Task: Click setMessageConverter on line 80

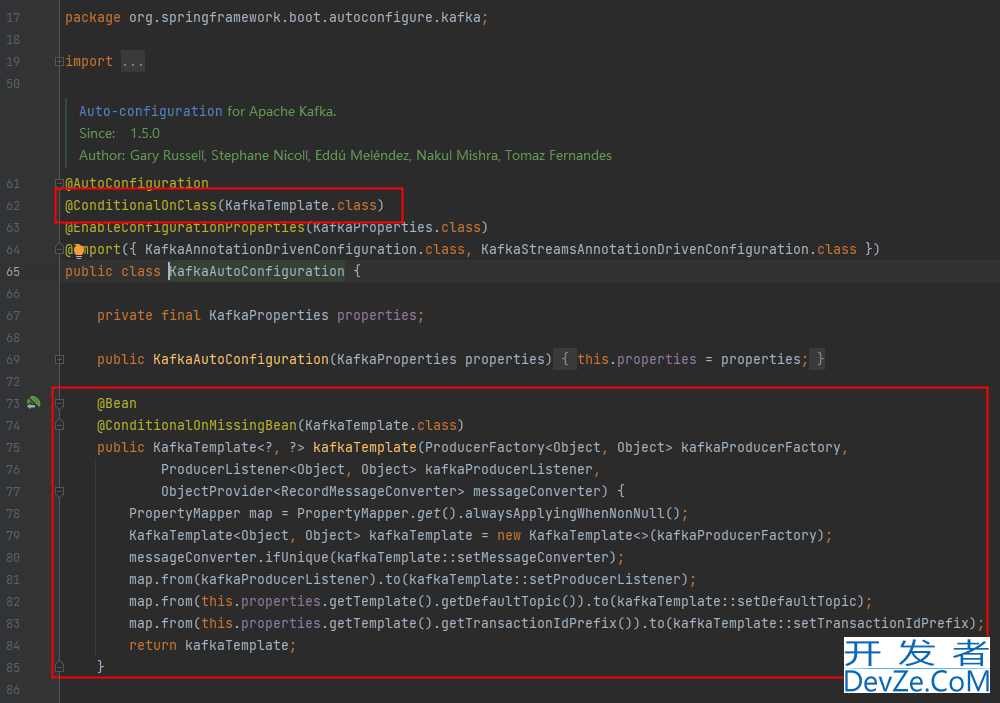Action: click(533, 557)
